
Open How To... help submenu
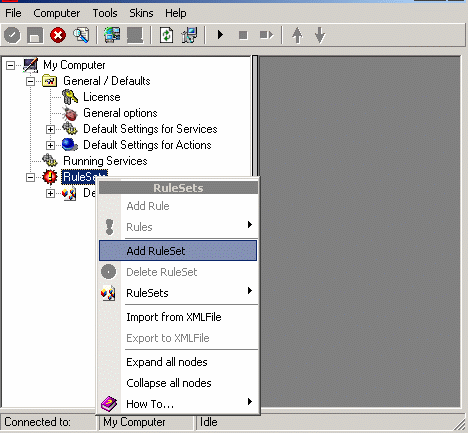click(178, 404)
